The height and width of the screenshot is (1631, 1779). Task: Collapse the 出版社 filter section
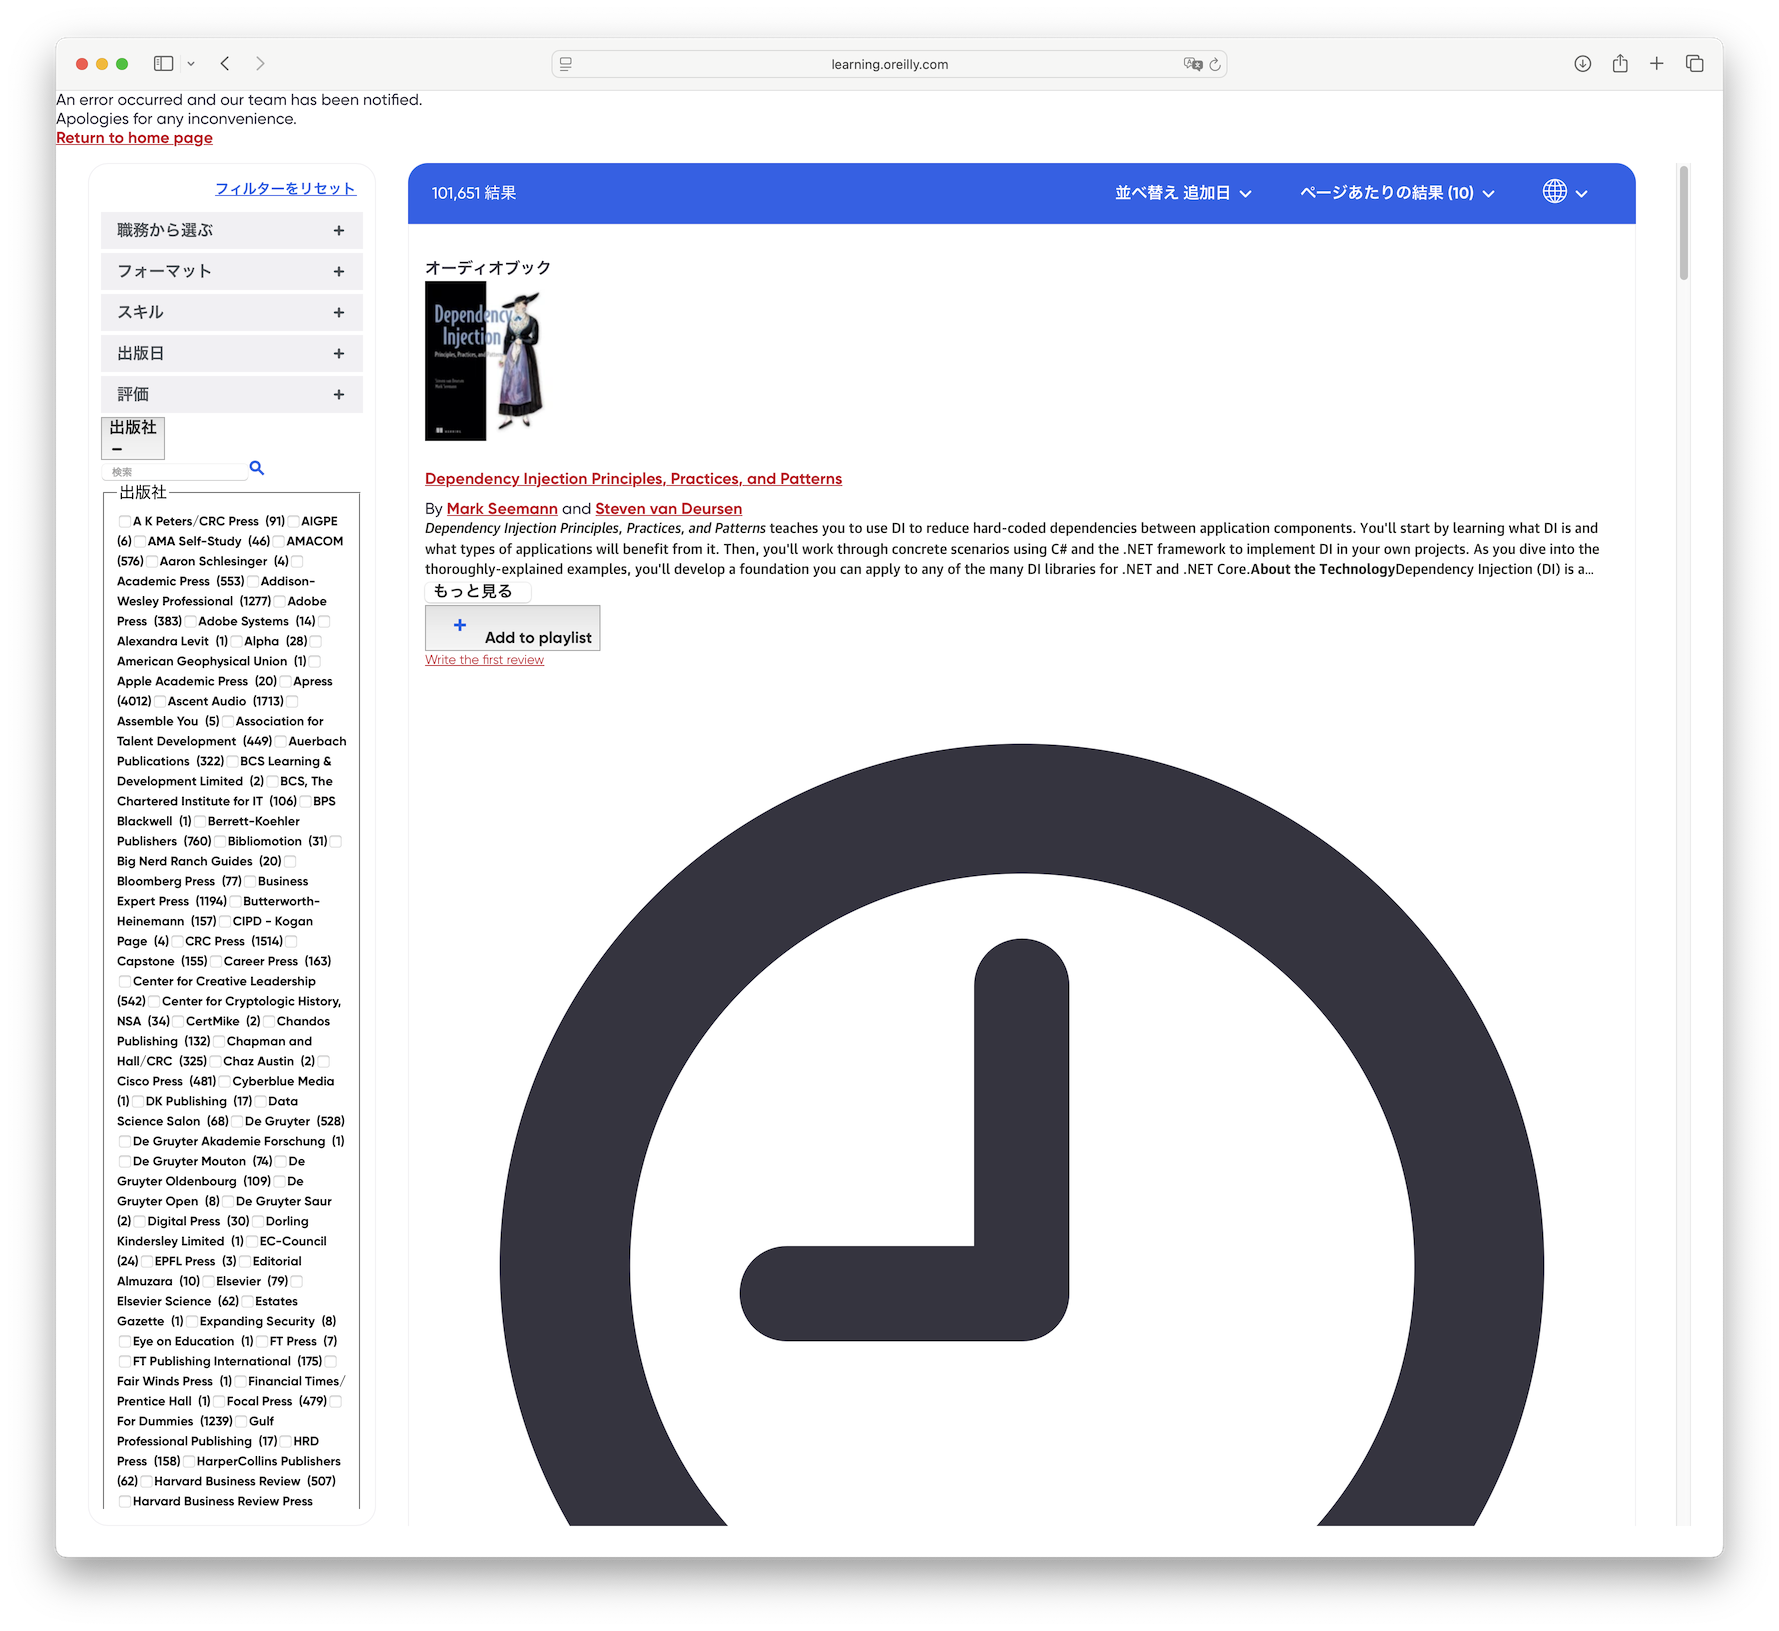click(133, 438)
